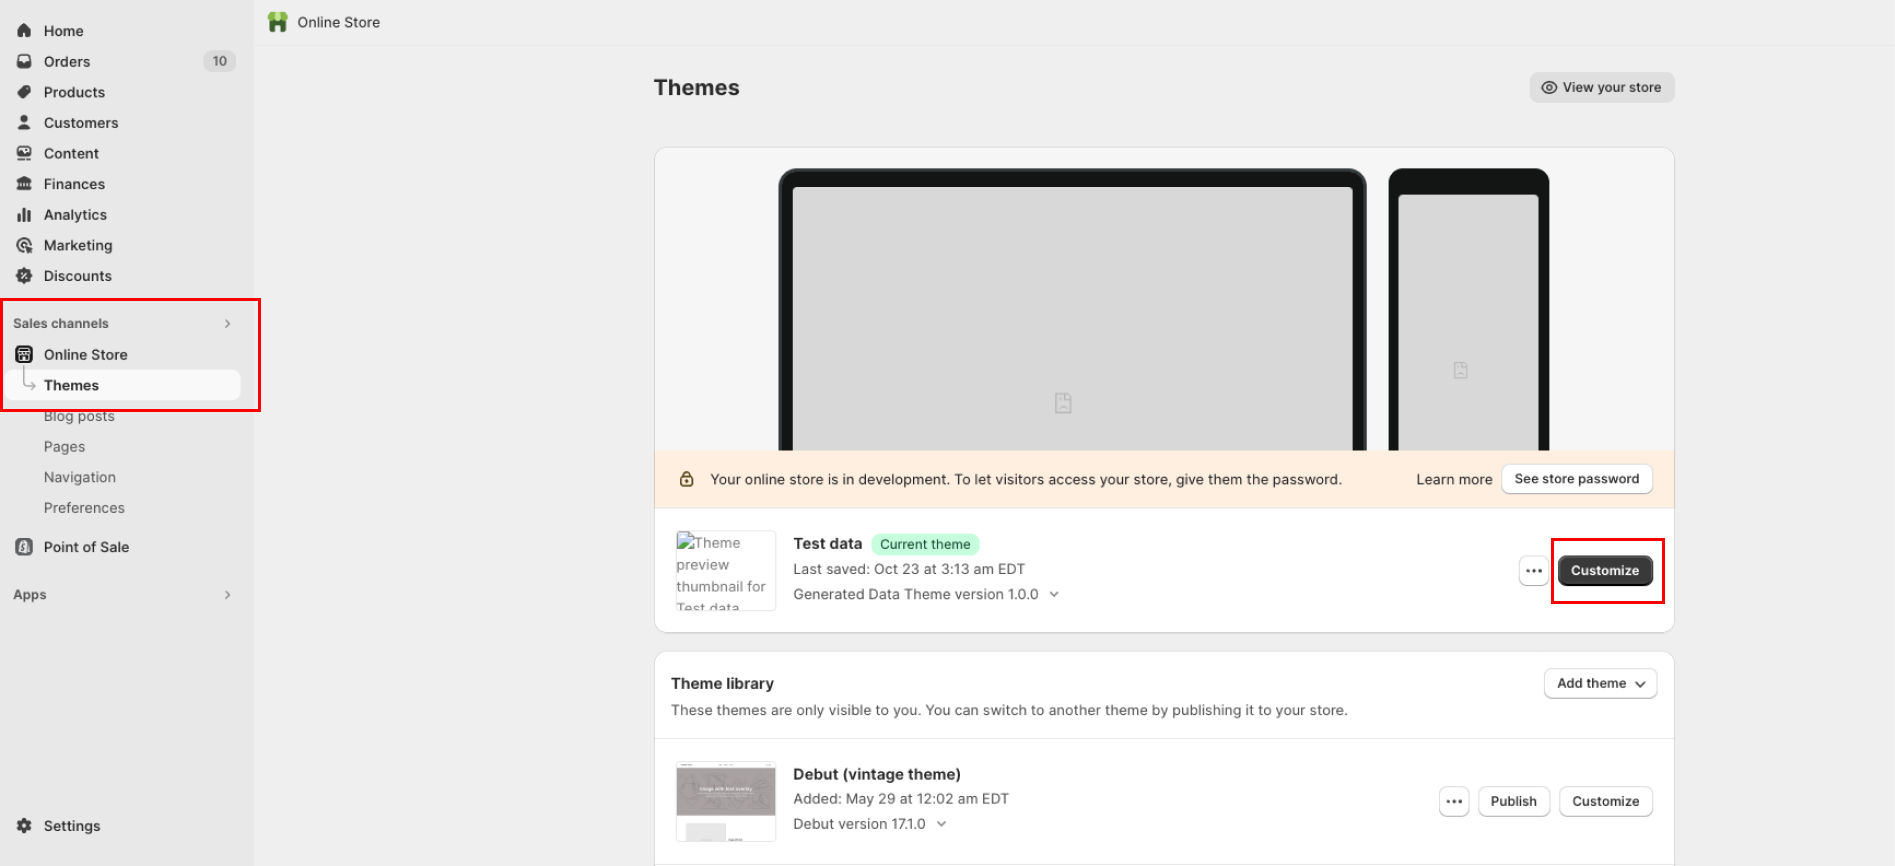Click the eye icon in View your store
Viewport: 1895px width, 866px height.
coord(1549,88)
